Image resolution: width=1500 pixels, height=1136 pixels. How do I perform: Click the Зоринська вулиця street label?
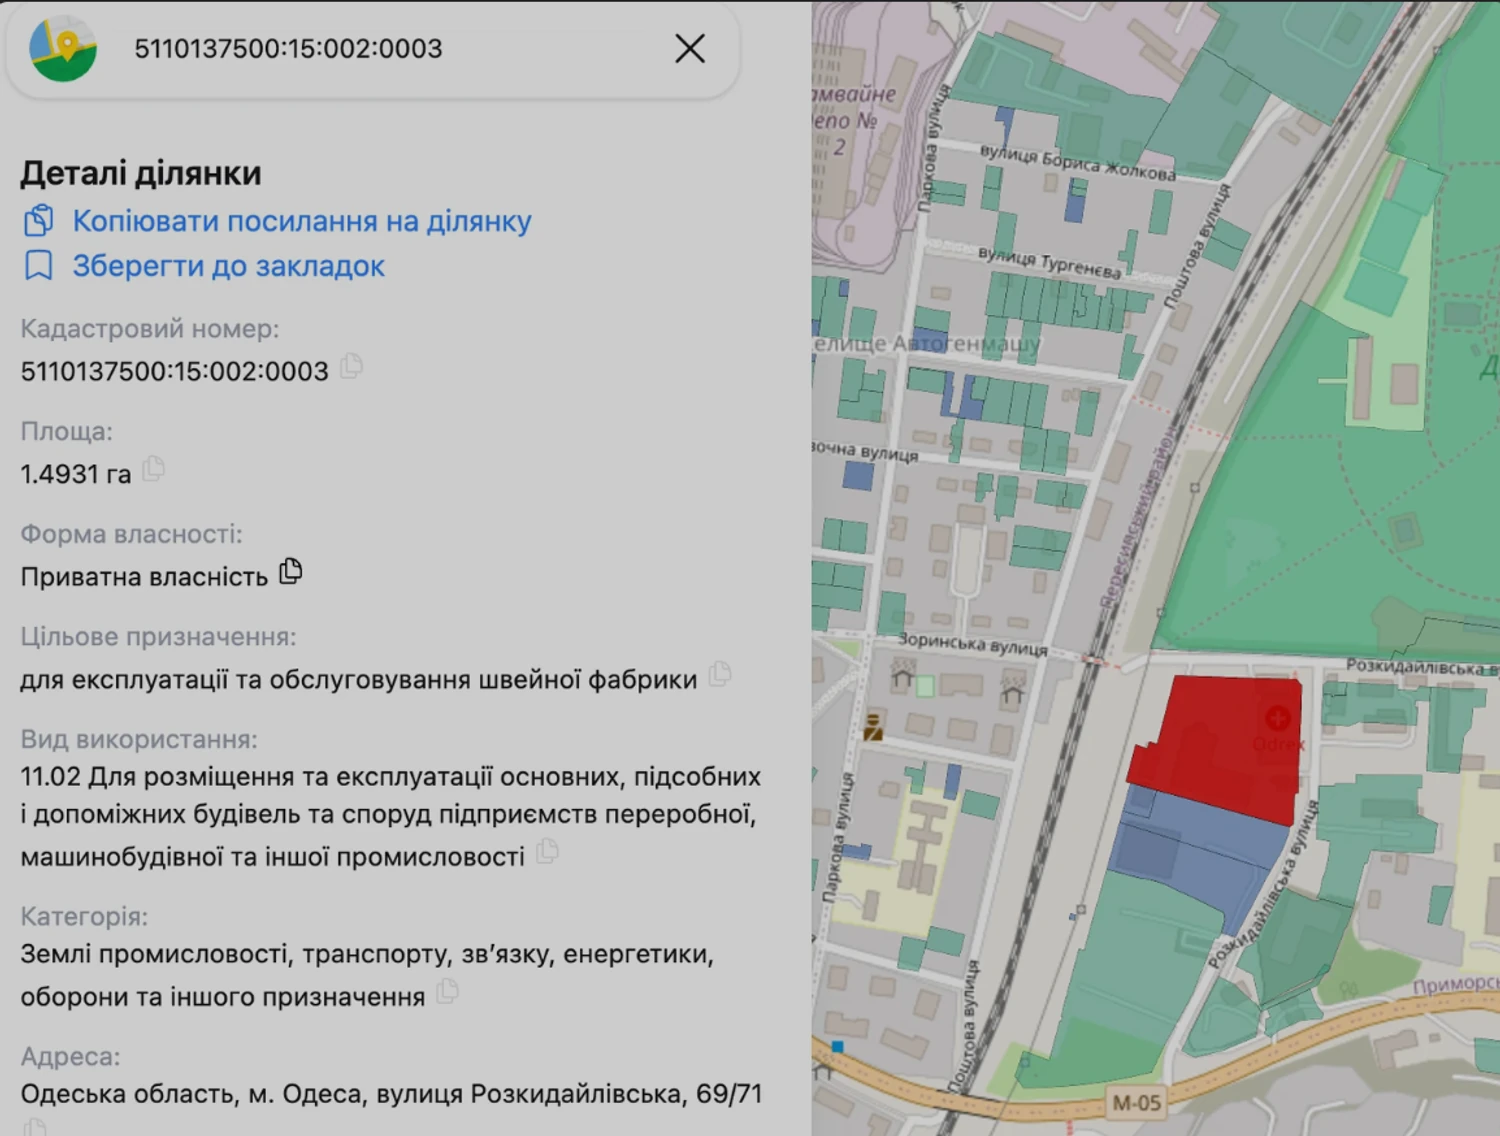(971, 644)
